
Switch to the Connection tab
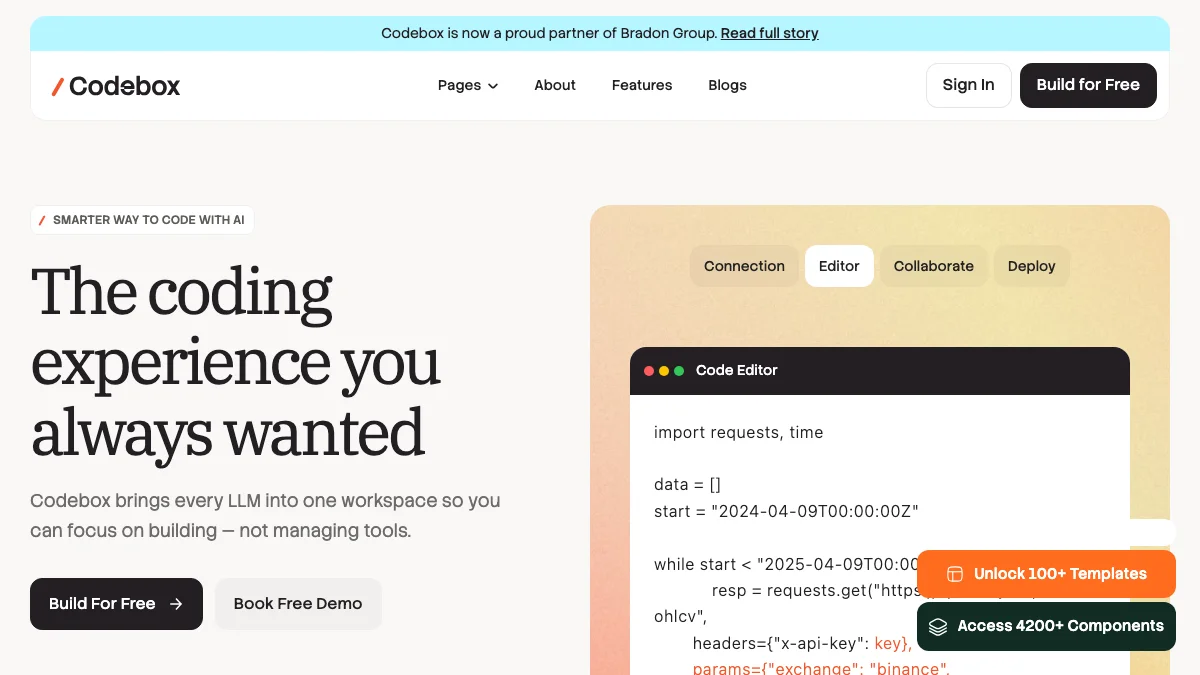click(744, 266)
